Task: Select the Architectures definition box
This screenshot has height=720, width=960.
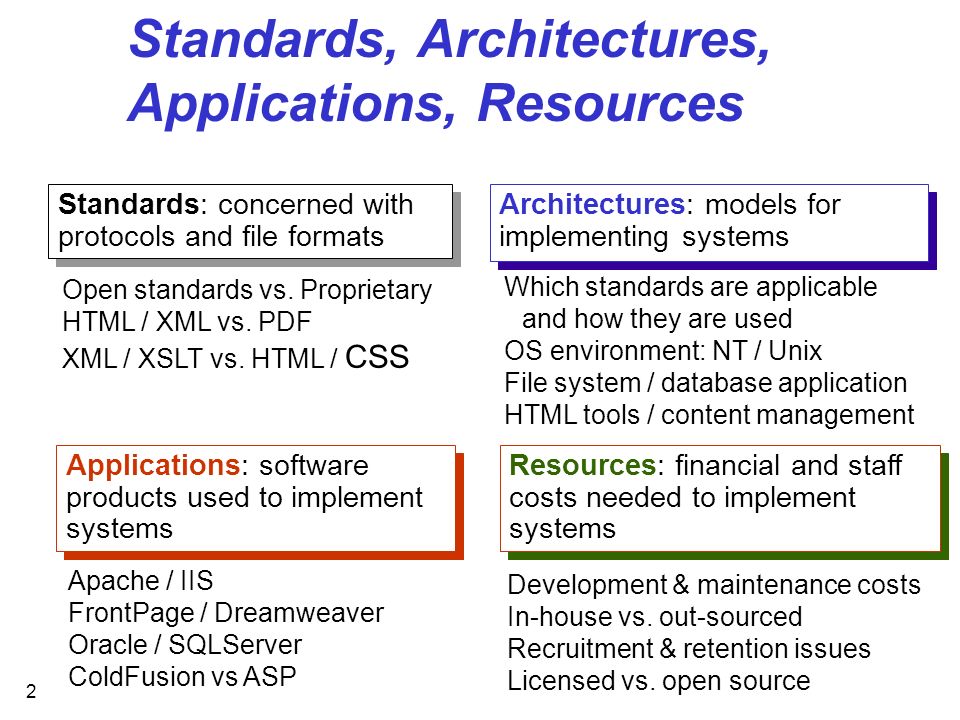Action: [709, 223]
